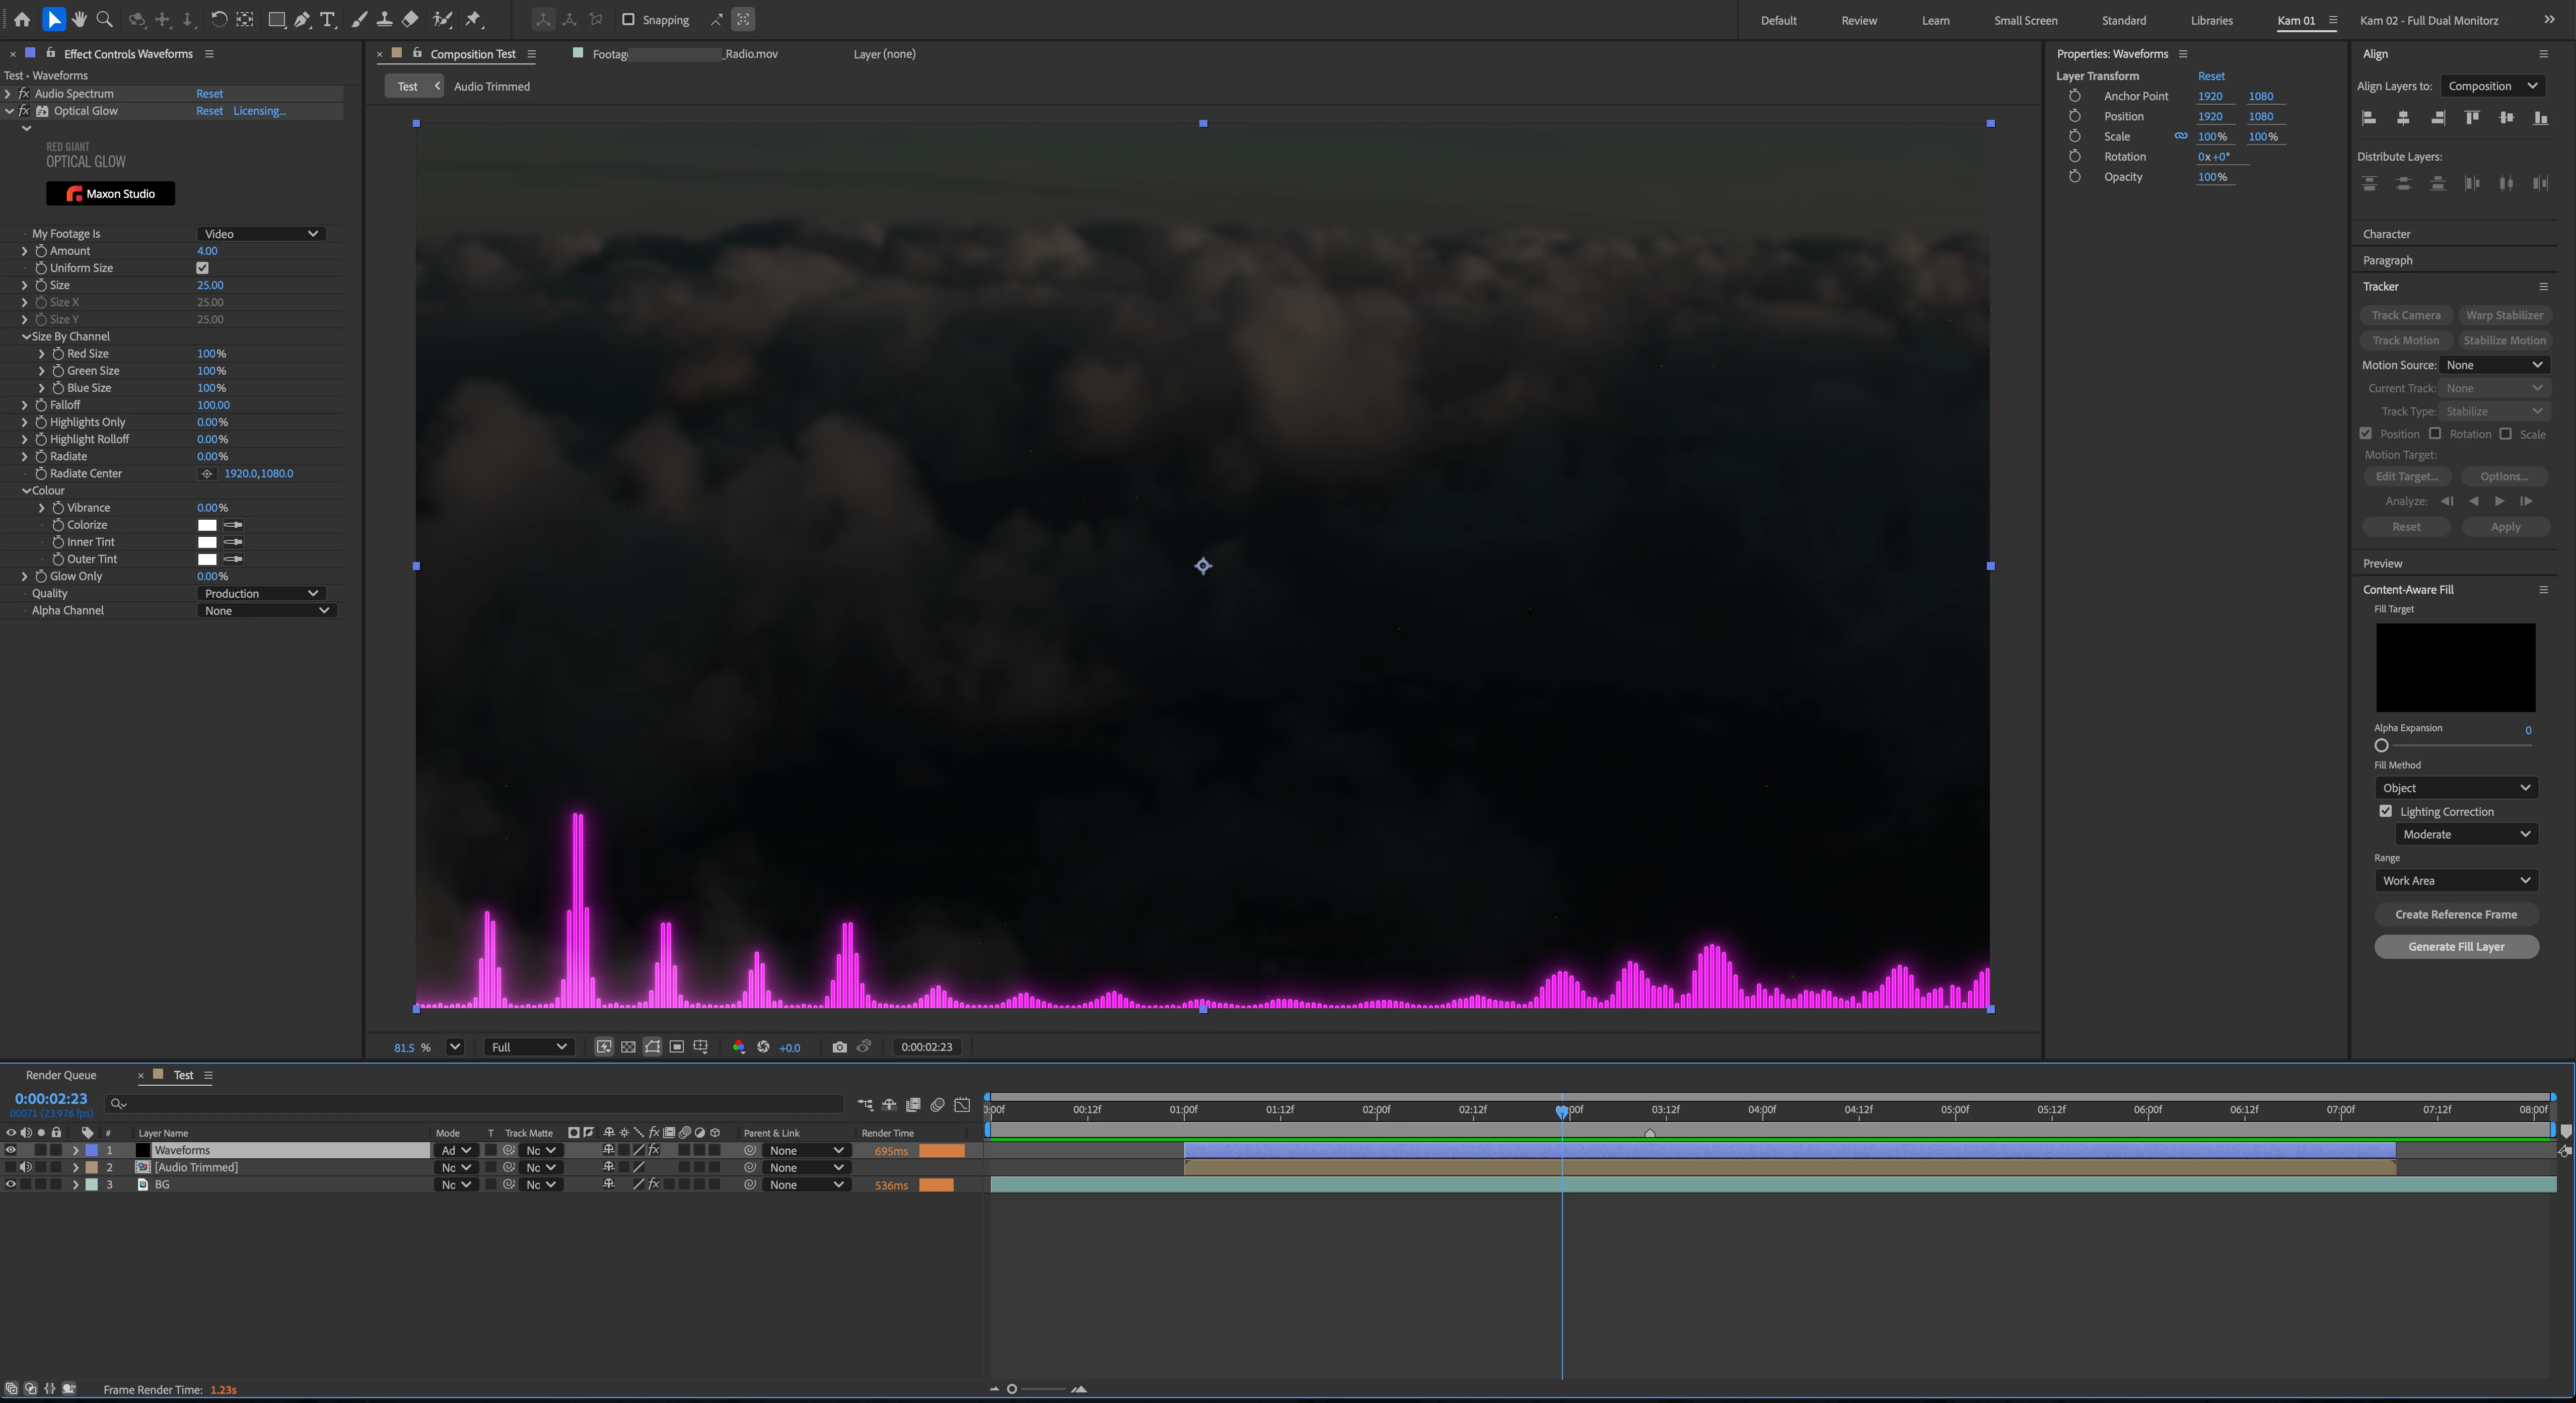Switch to the Default workspace
The width and height of the screenshot is (2576, 1403).
pos(1778,20)
